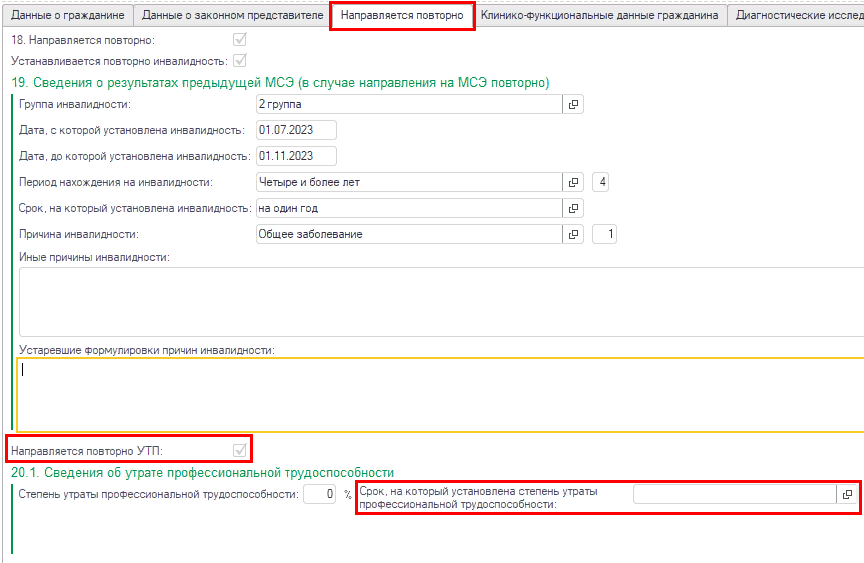This screenshot has width=864, height=563.
Task: Toggle 'Устанавливается повторно инвалидность' checkbox
Action: (x=239, y=61)
